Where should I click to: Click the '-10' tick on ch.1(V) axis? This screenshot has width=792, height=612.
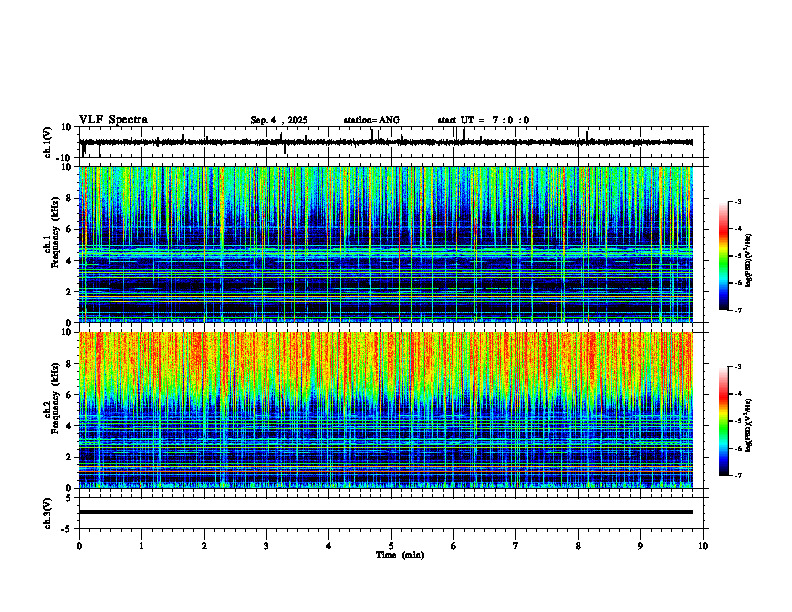[65, 158]
